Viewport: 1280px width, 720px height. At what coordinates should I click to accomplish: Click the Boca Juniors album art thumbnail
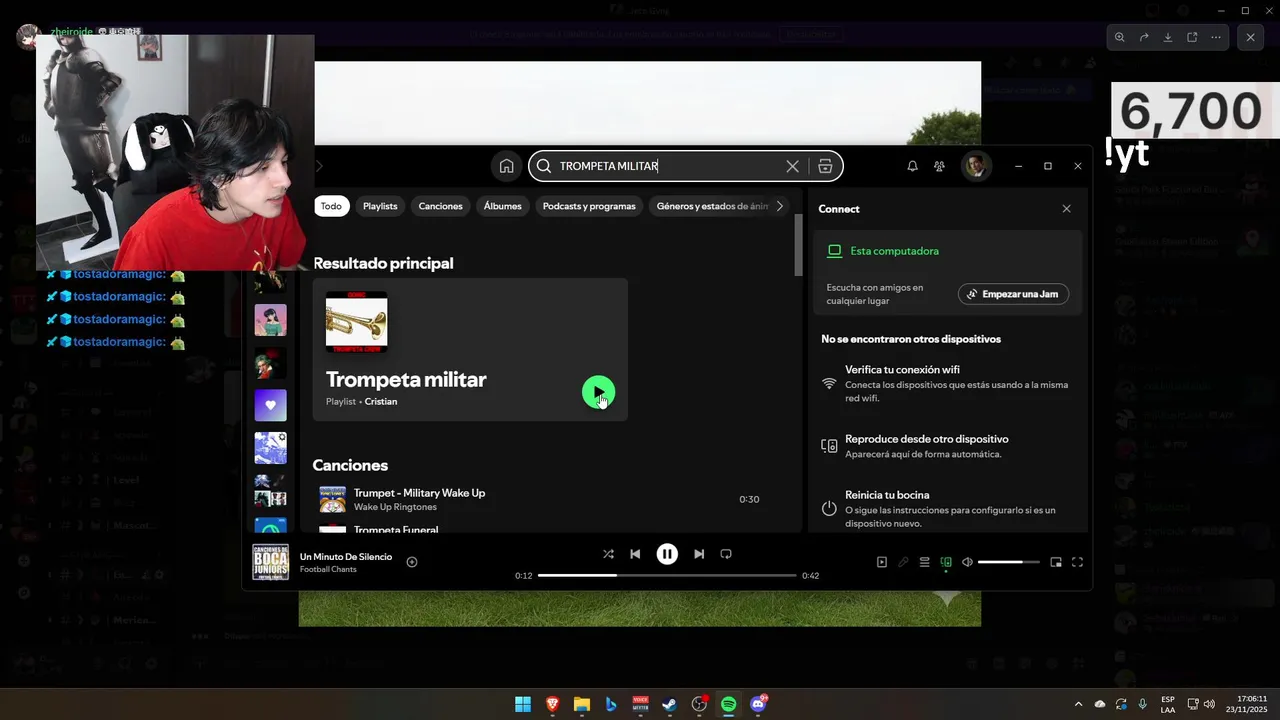[271, 562]
